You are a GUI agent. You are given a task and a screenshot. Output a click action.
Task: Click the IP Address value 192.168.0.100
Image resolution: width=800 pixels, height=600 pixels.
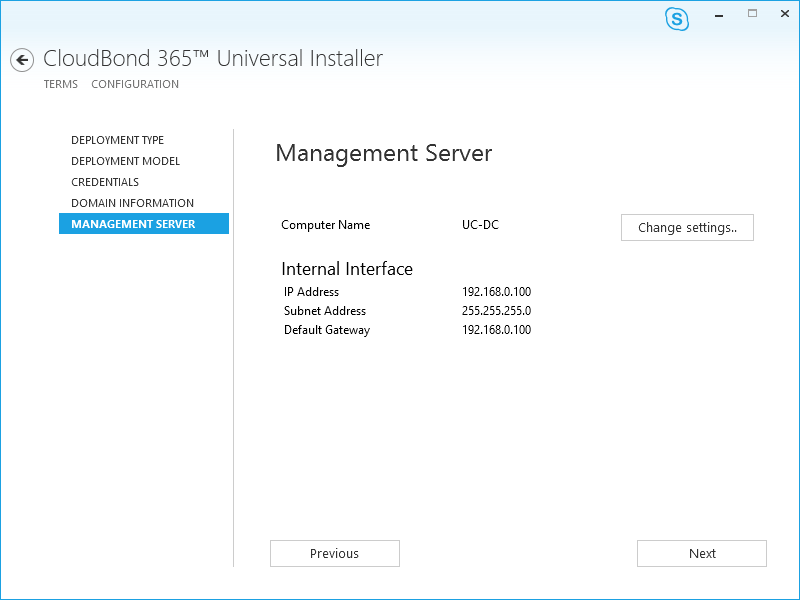click(x=496, y=292)
